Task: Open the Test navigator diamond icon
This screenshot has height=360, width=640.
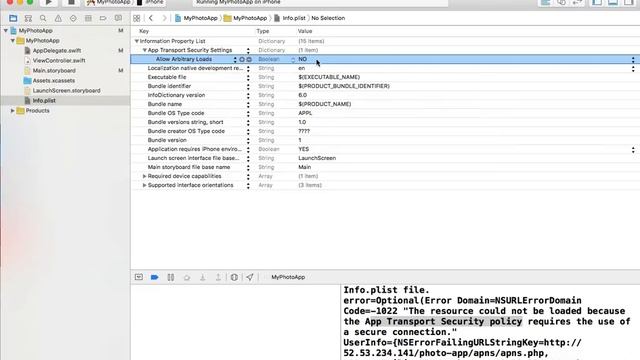Action: coord(73,18)
